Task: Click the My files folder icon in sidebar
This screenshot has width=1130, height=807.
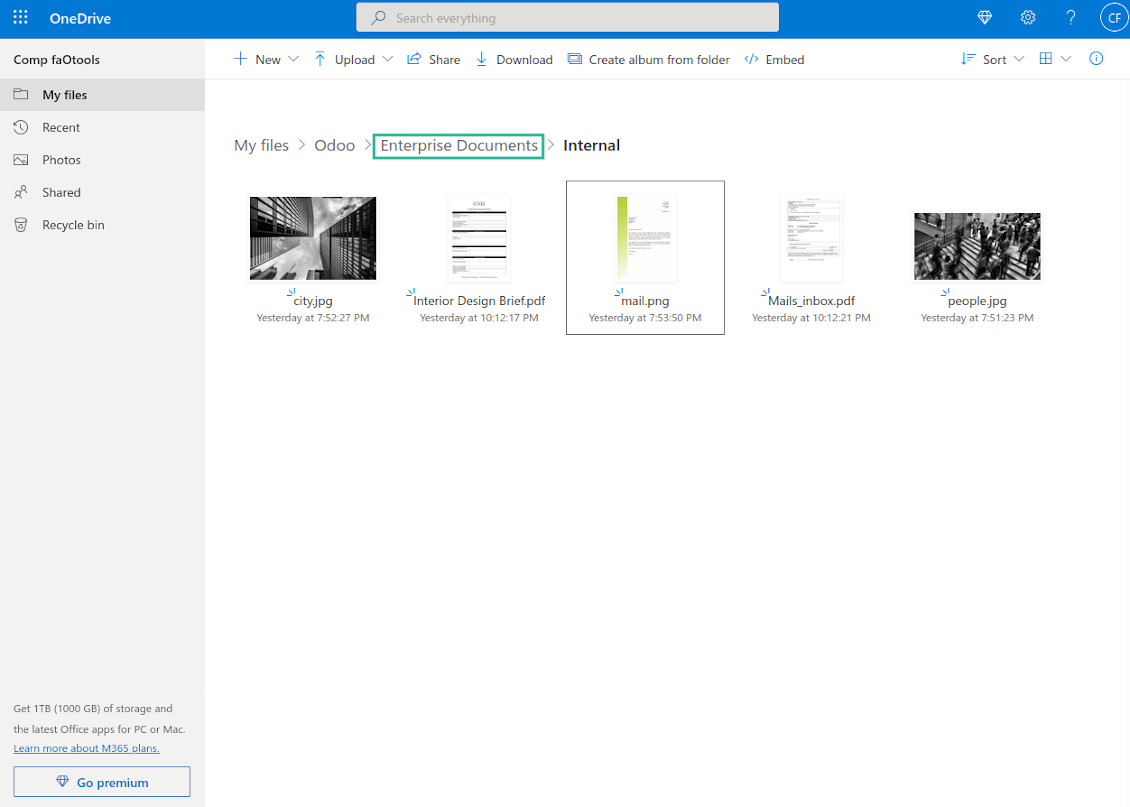Action: click(x=21, y=94)
